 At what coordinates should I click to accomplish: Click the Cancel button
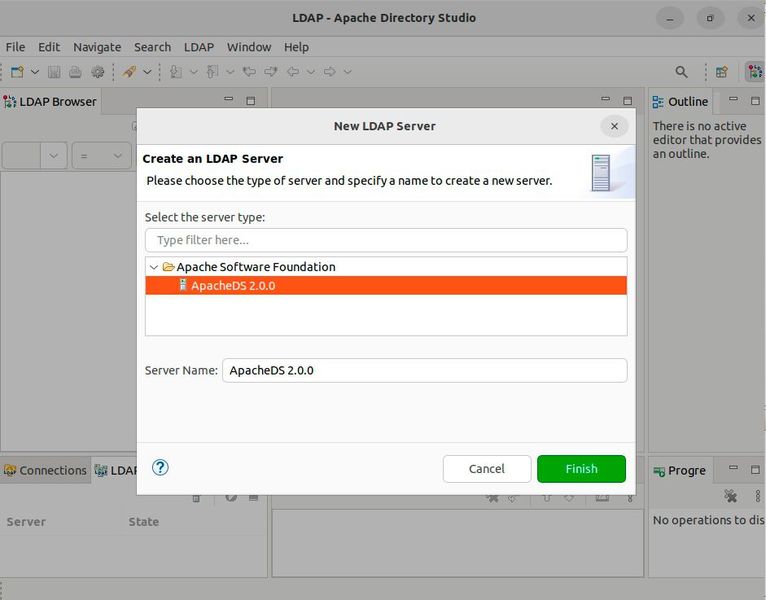click(x=487, y=469)
